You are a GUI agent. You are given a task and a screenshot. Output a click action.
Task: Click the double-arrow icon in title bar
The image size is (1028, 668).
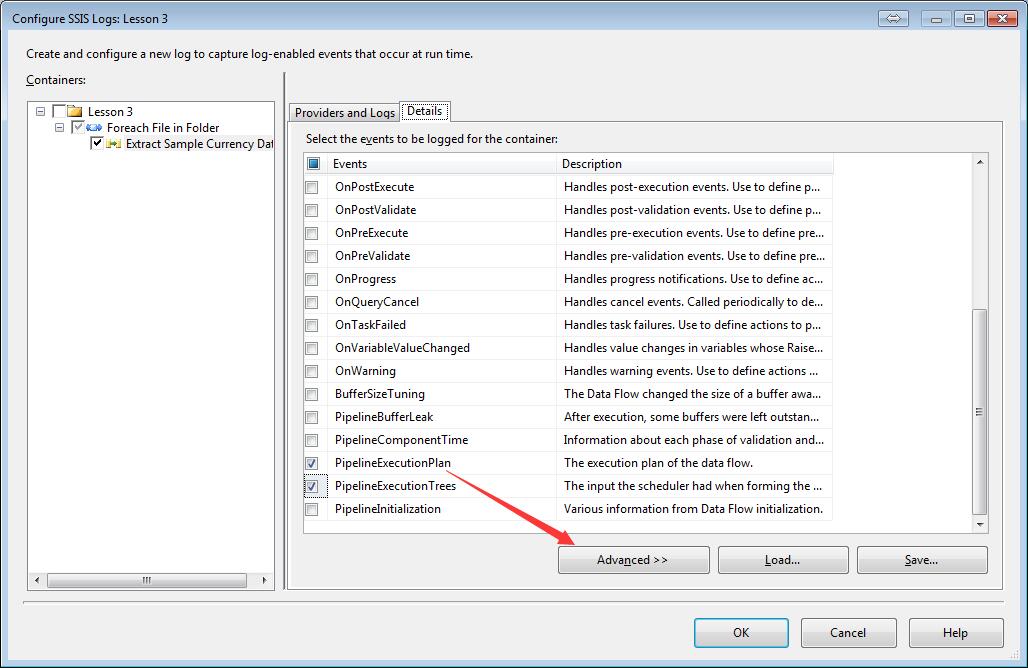[893, 18]
